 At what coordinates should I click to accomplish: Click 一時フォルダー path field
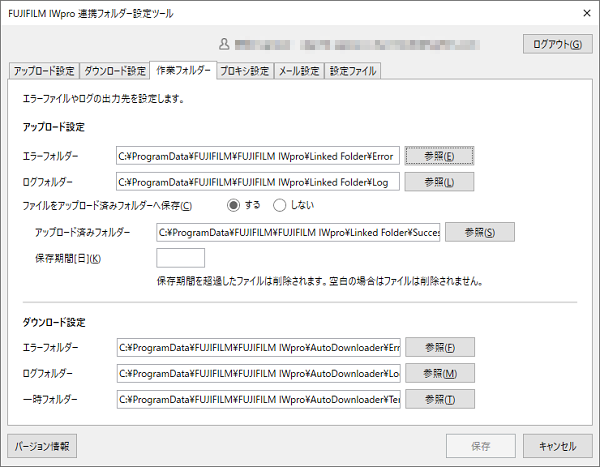(x=259, y=399)
